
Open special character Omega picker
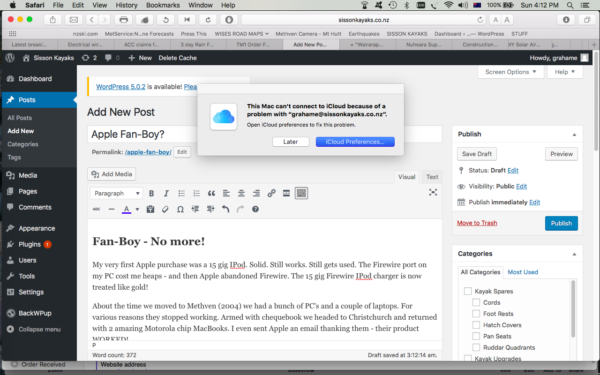pos(180,209)
